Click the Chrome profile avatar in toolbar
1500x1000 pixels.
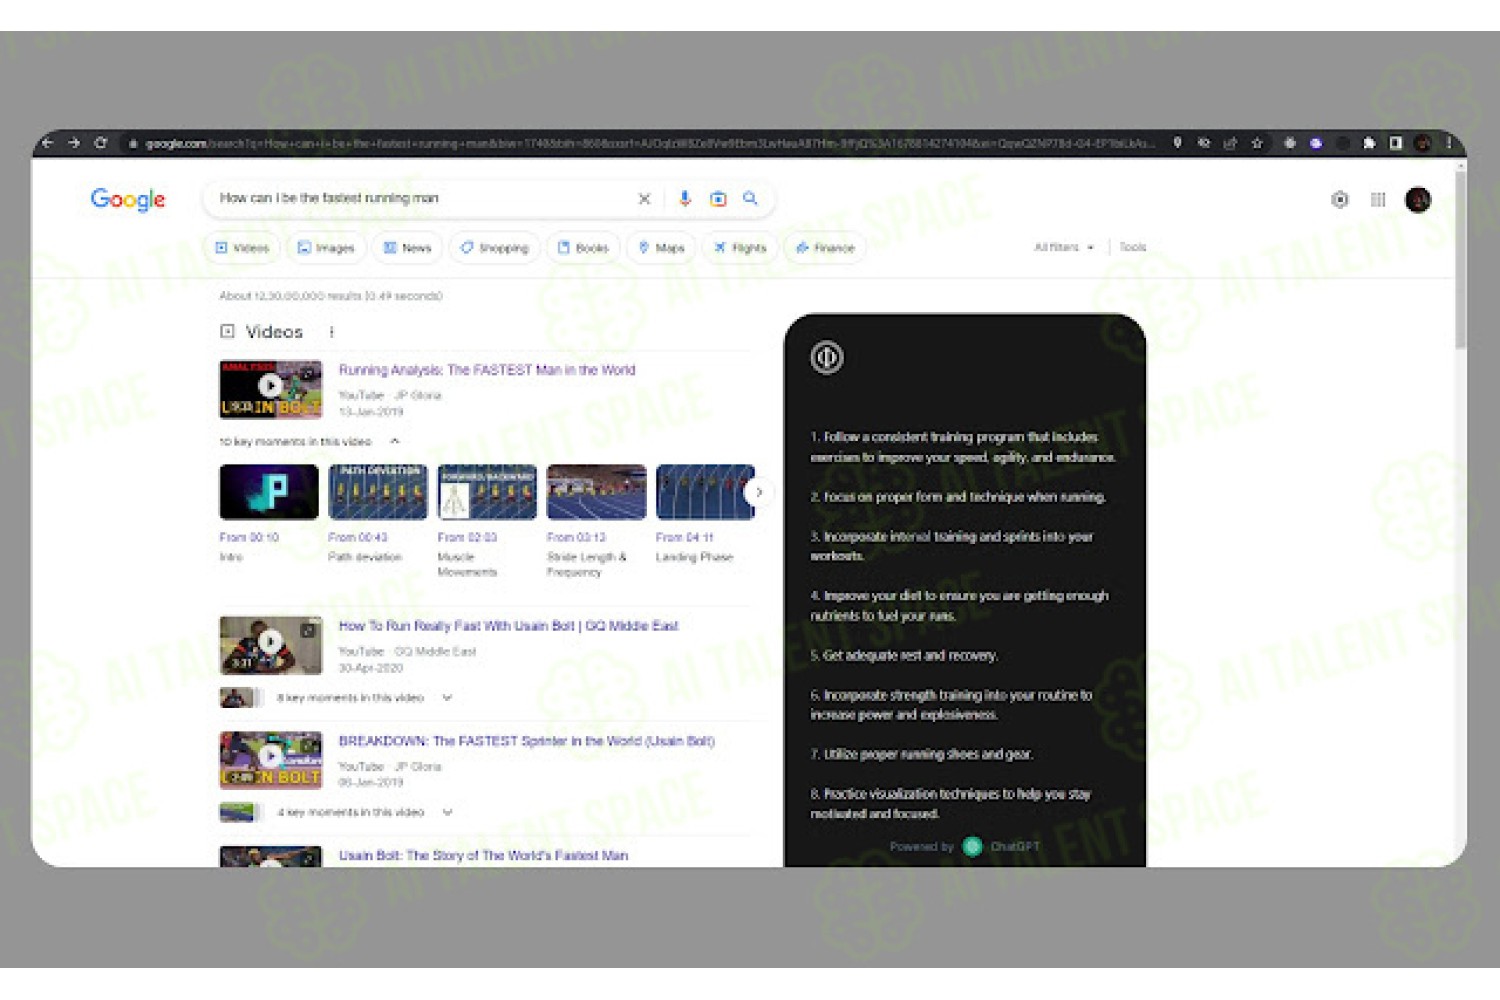(x=1422, y=143)
